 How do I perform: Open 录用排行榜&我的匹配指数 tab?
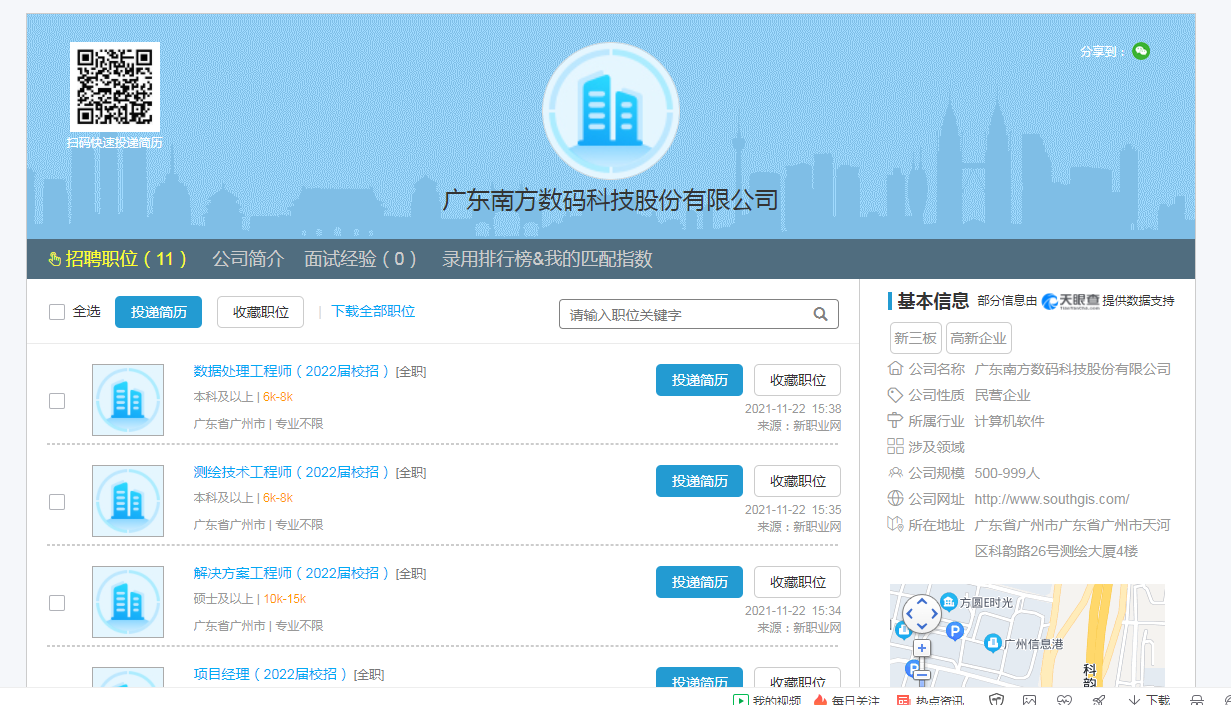pos(547,259)
